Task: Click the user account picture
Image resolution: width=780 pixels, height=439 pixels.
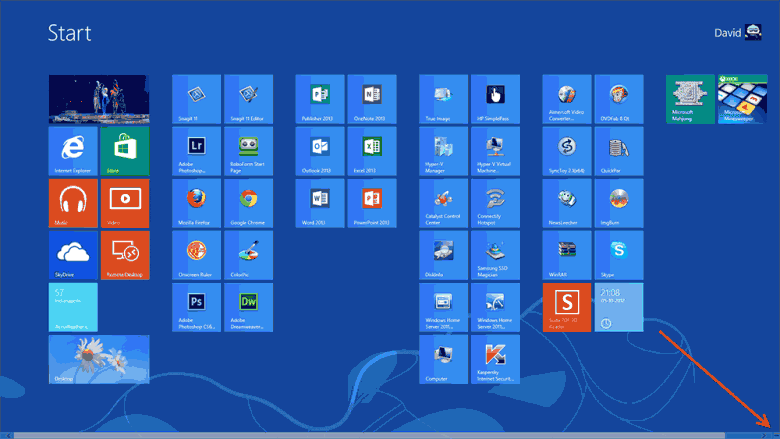Action: (753, 32)
